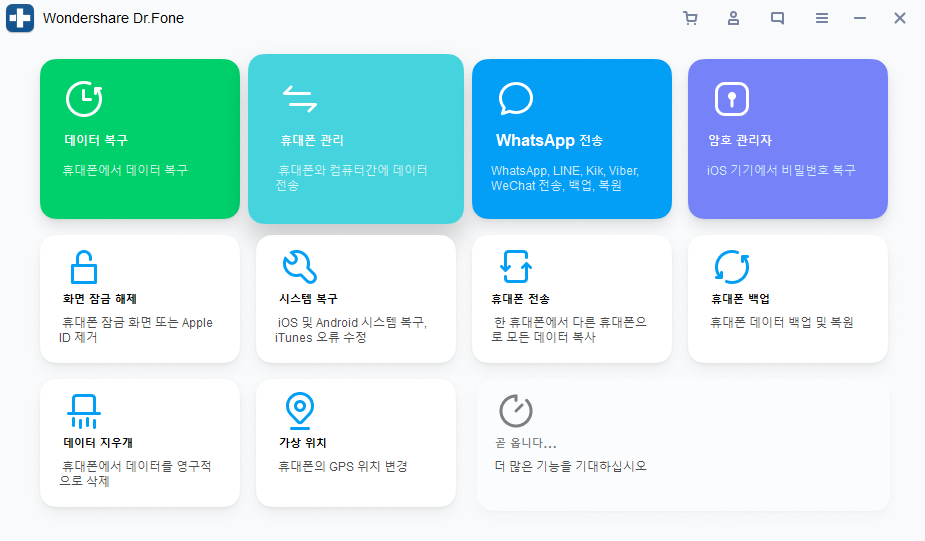Click 'iOS 기기에서 비밀번호 복구' description
Screen dimensions: 925x541
tap(781, 170)
